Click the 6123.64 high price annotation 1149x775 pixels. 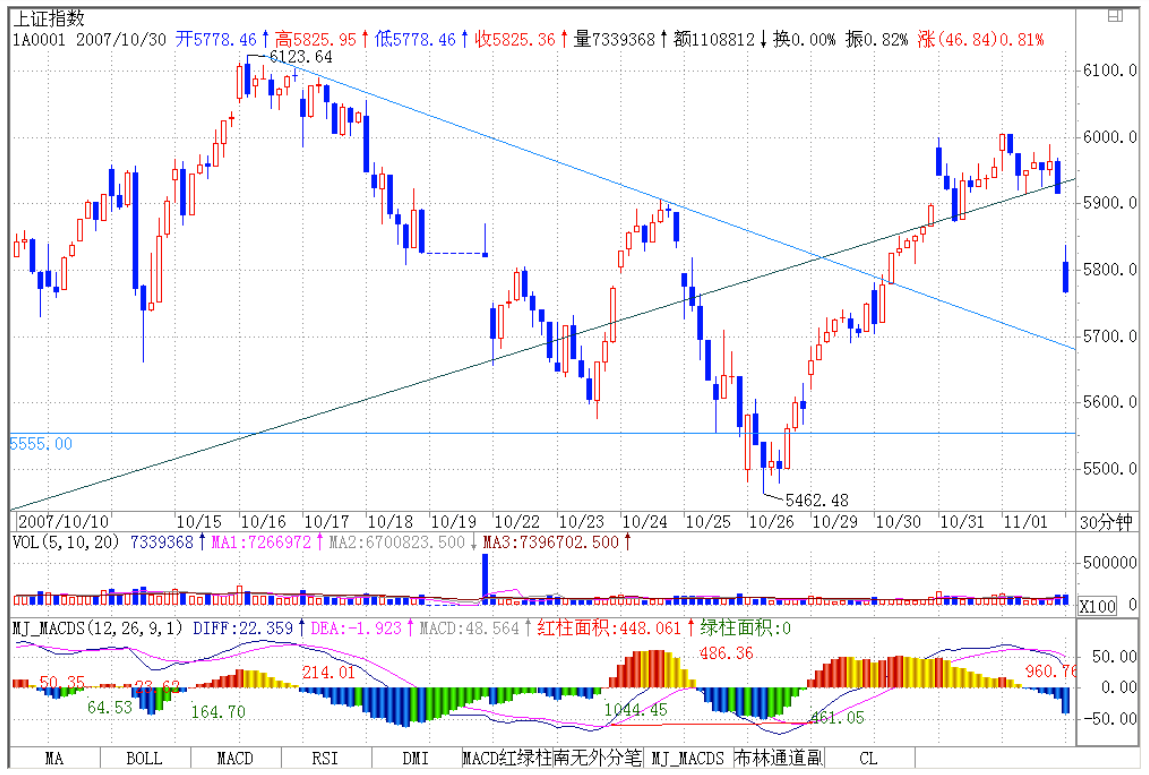point(301,56)
